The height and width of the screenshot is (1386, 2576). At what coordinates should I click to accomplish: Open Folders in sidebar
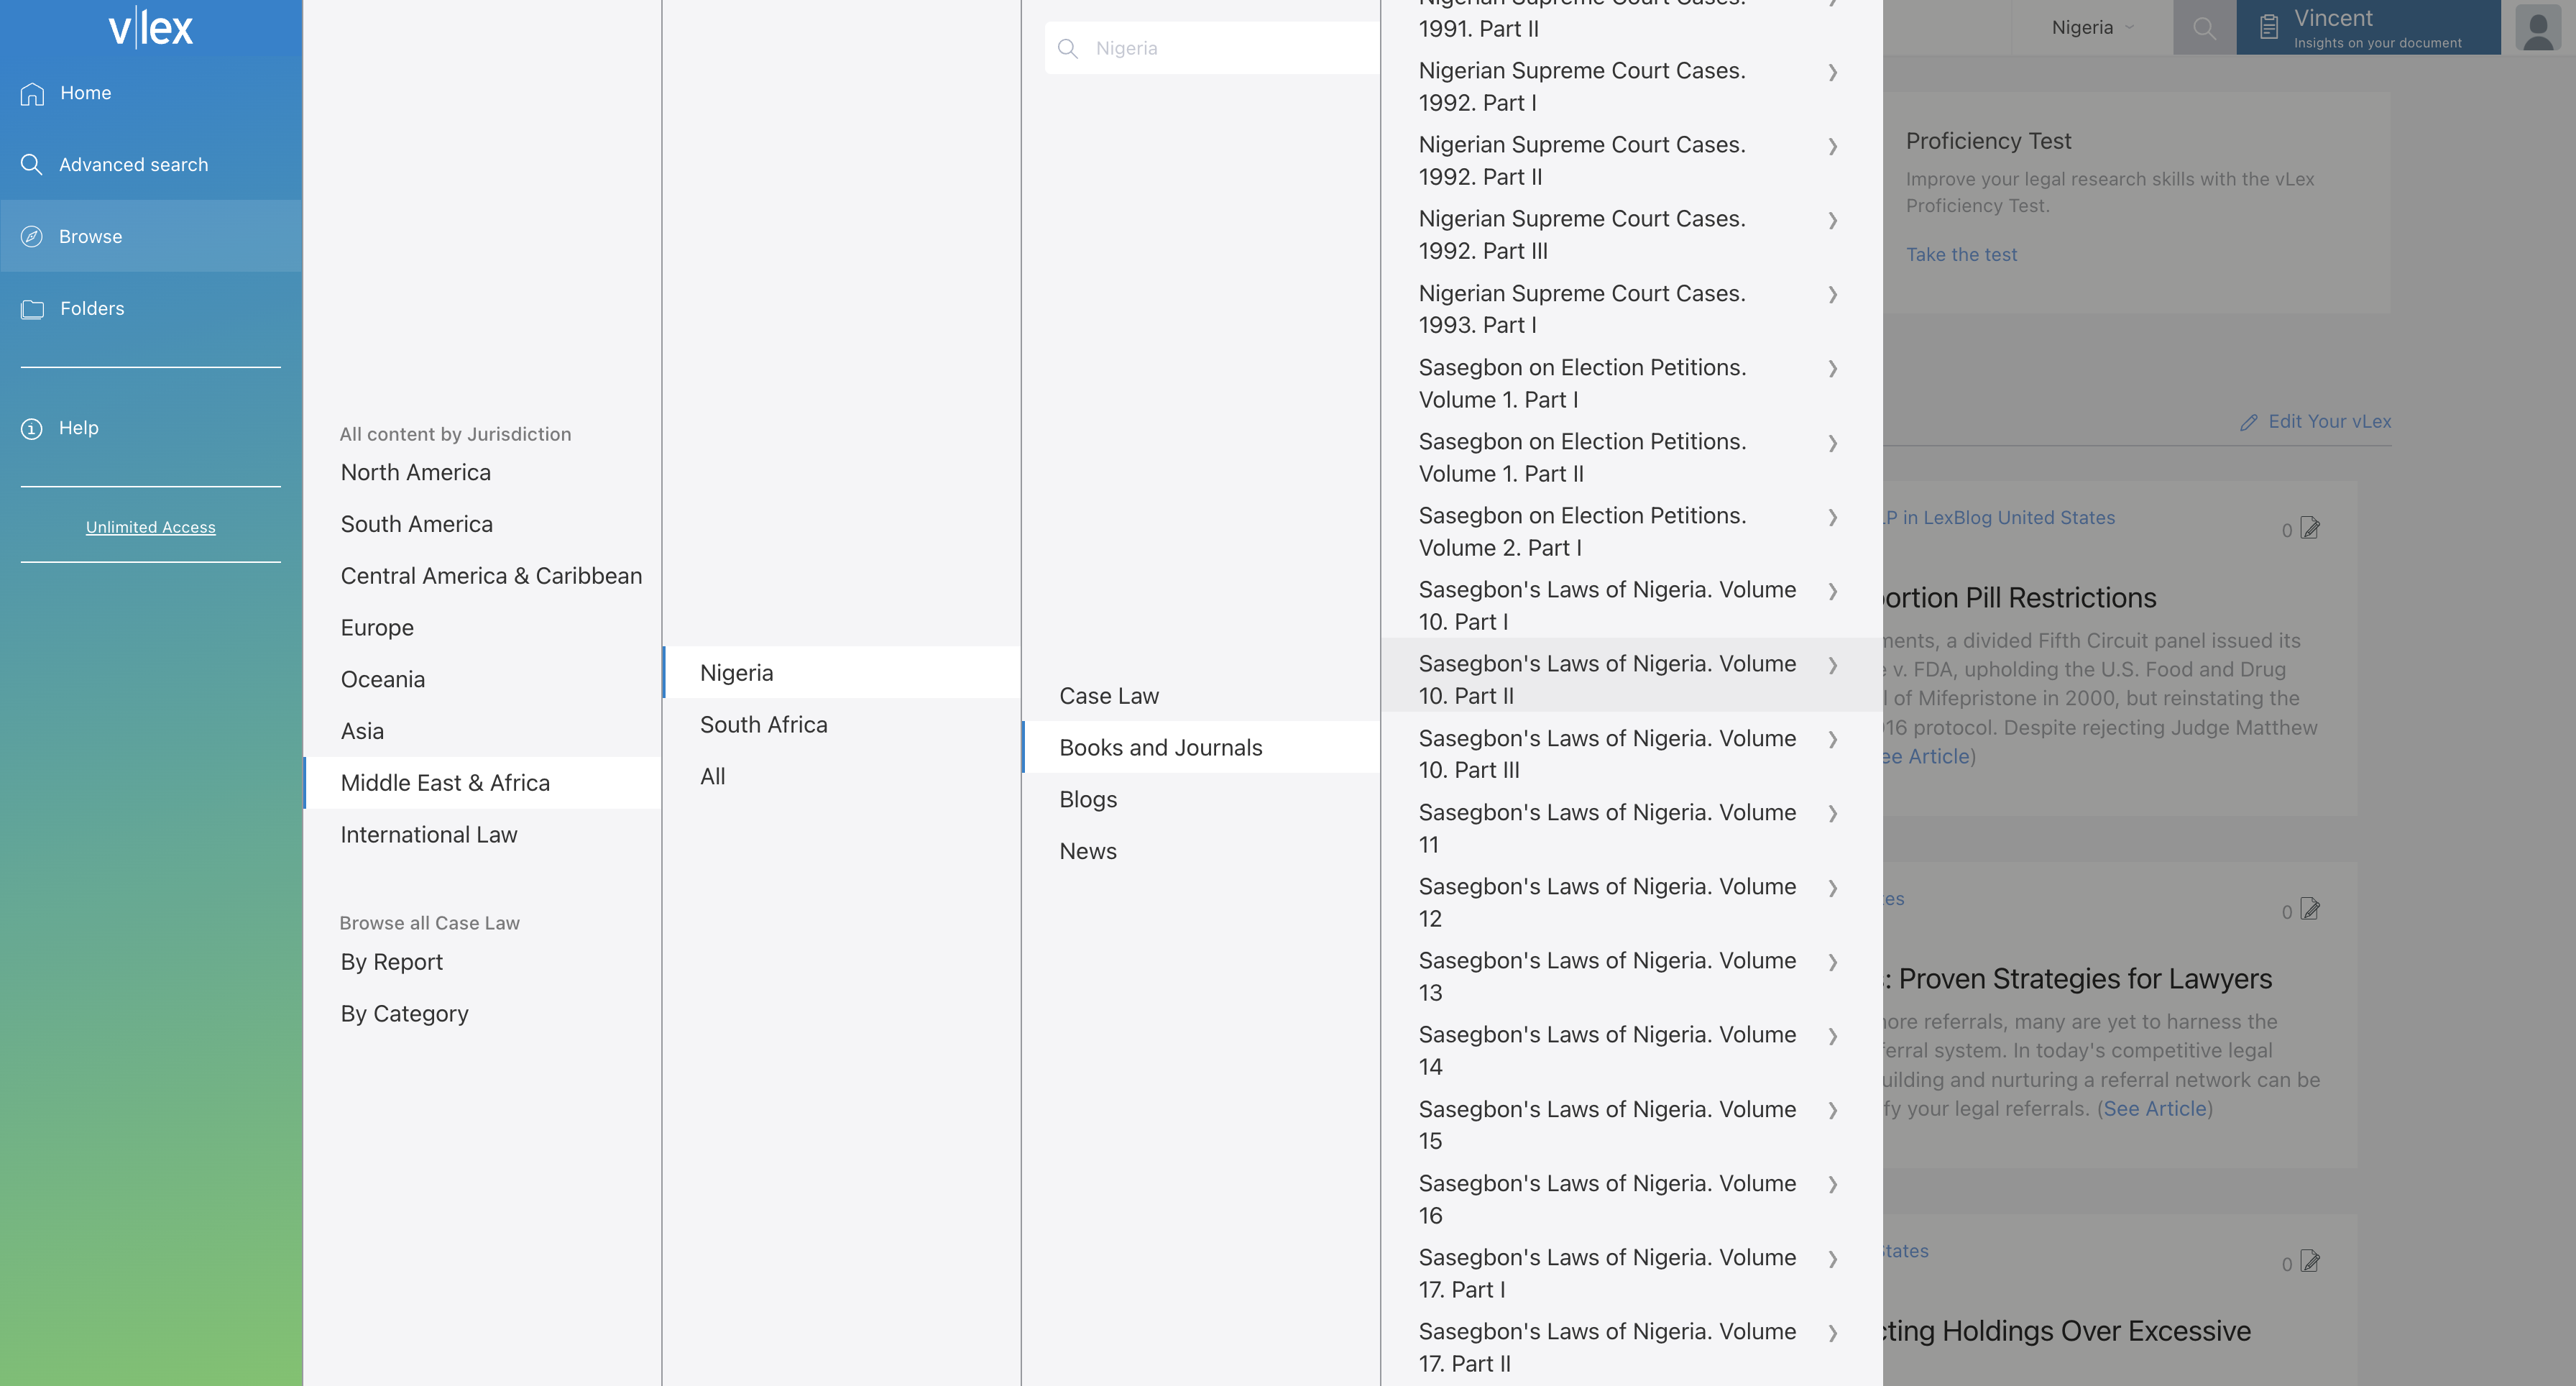click(151, 309)
